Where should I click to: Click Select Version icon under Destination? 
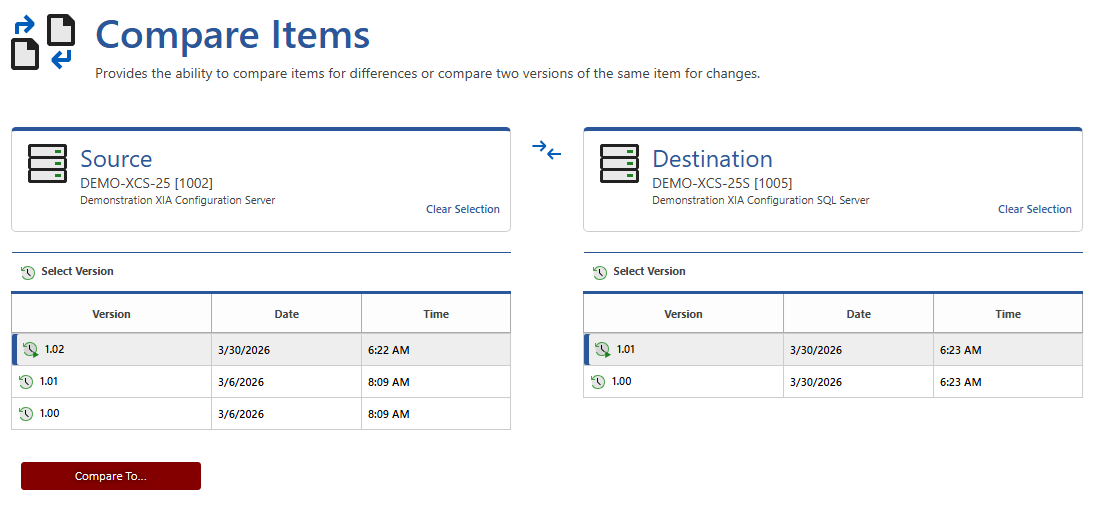tap(600, 272)
